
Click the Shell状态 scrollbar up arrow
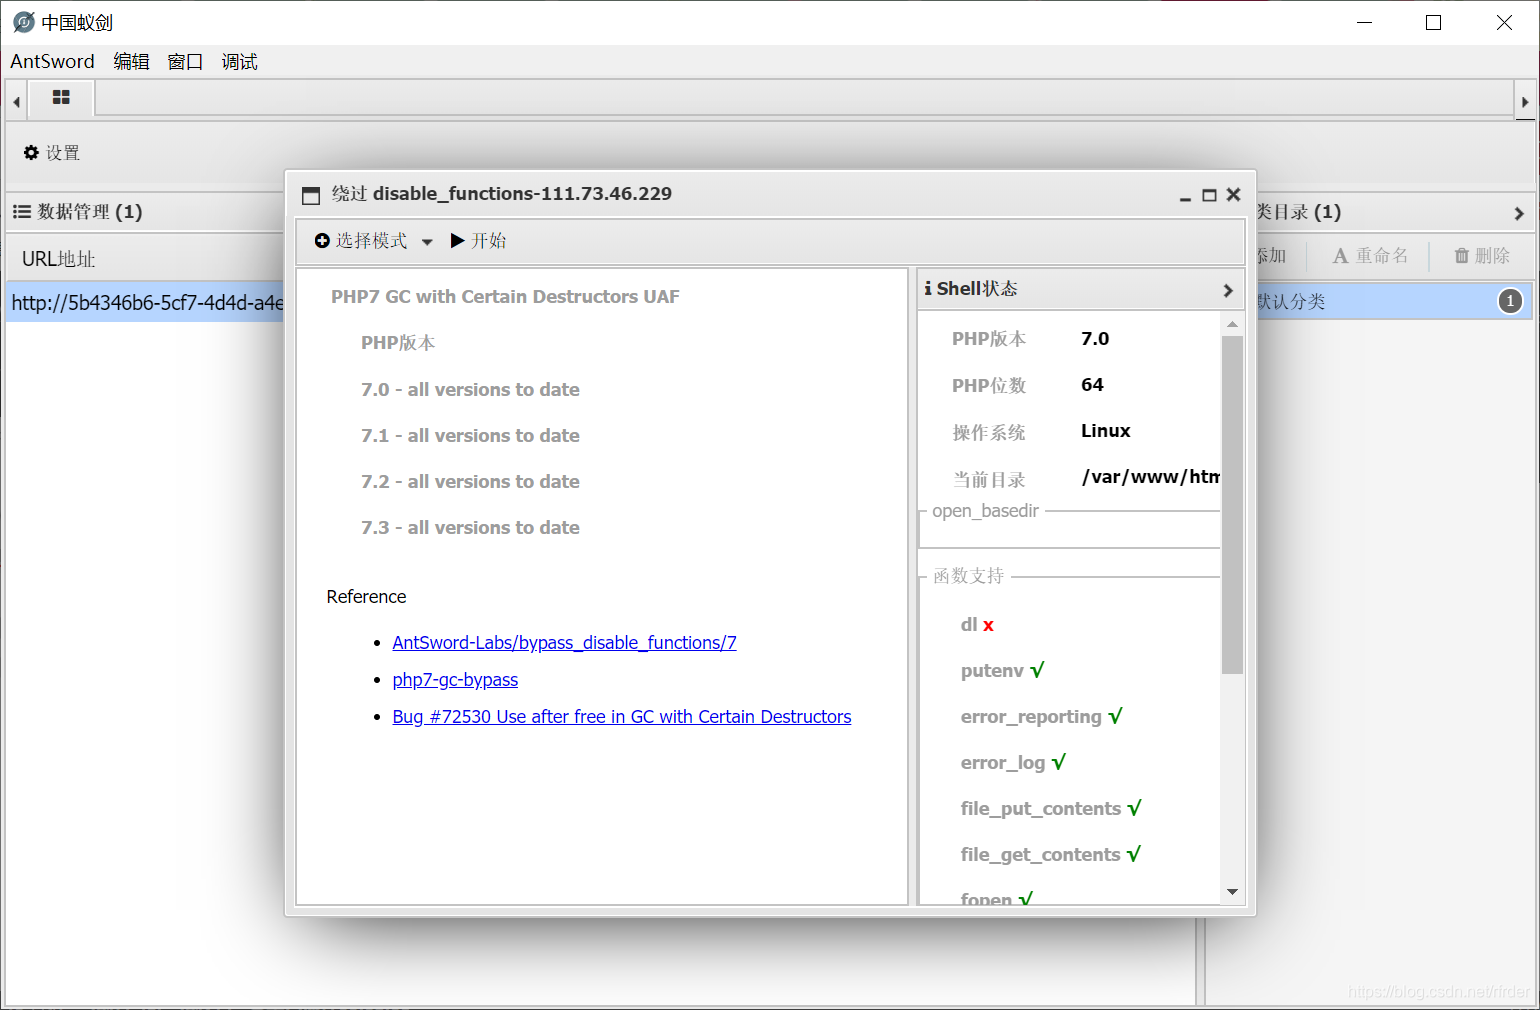pyautogui.click(x=1232, y=324)
